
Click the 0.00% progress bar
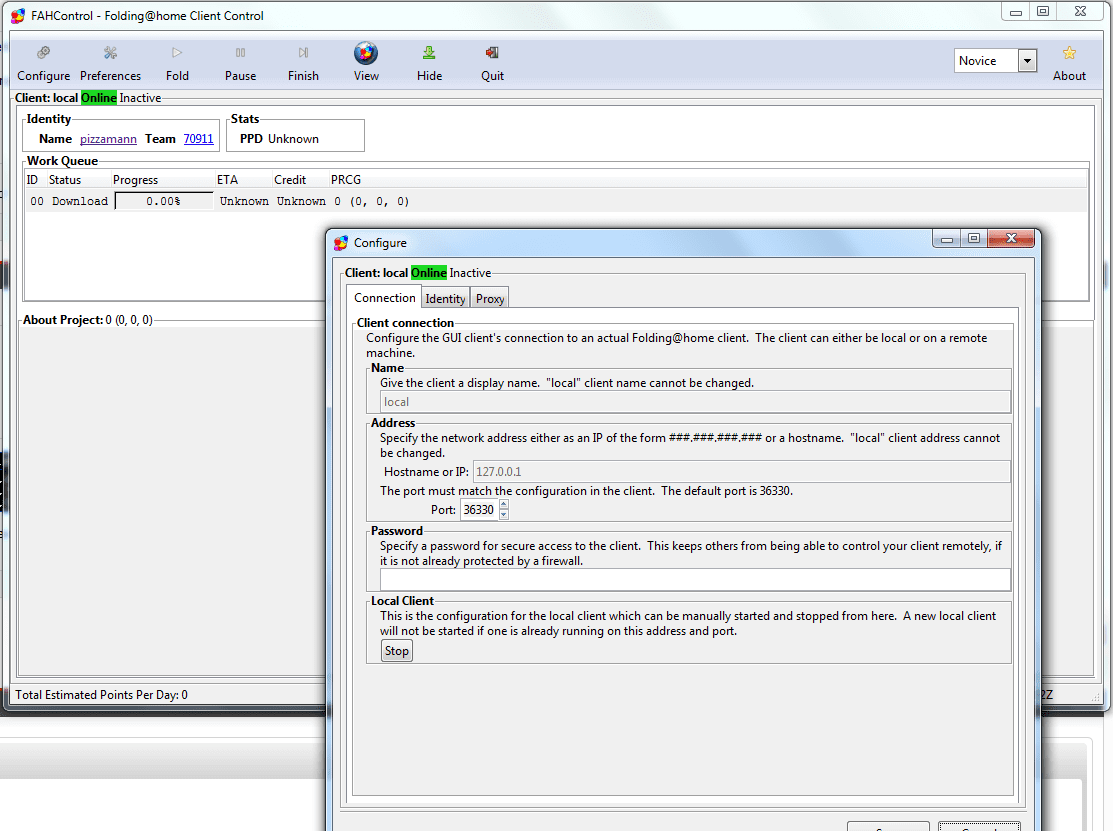tap(164, 202)
